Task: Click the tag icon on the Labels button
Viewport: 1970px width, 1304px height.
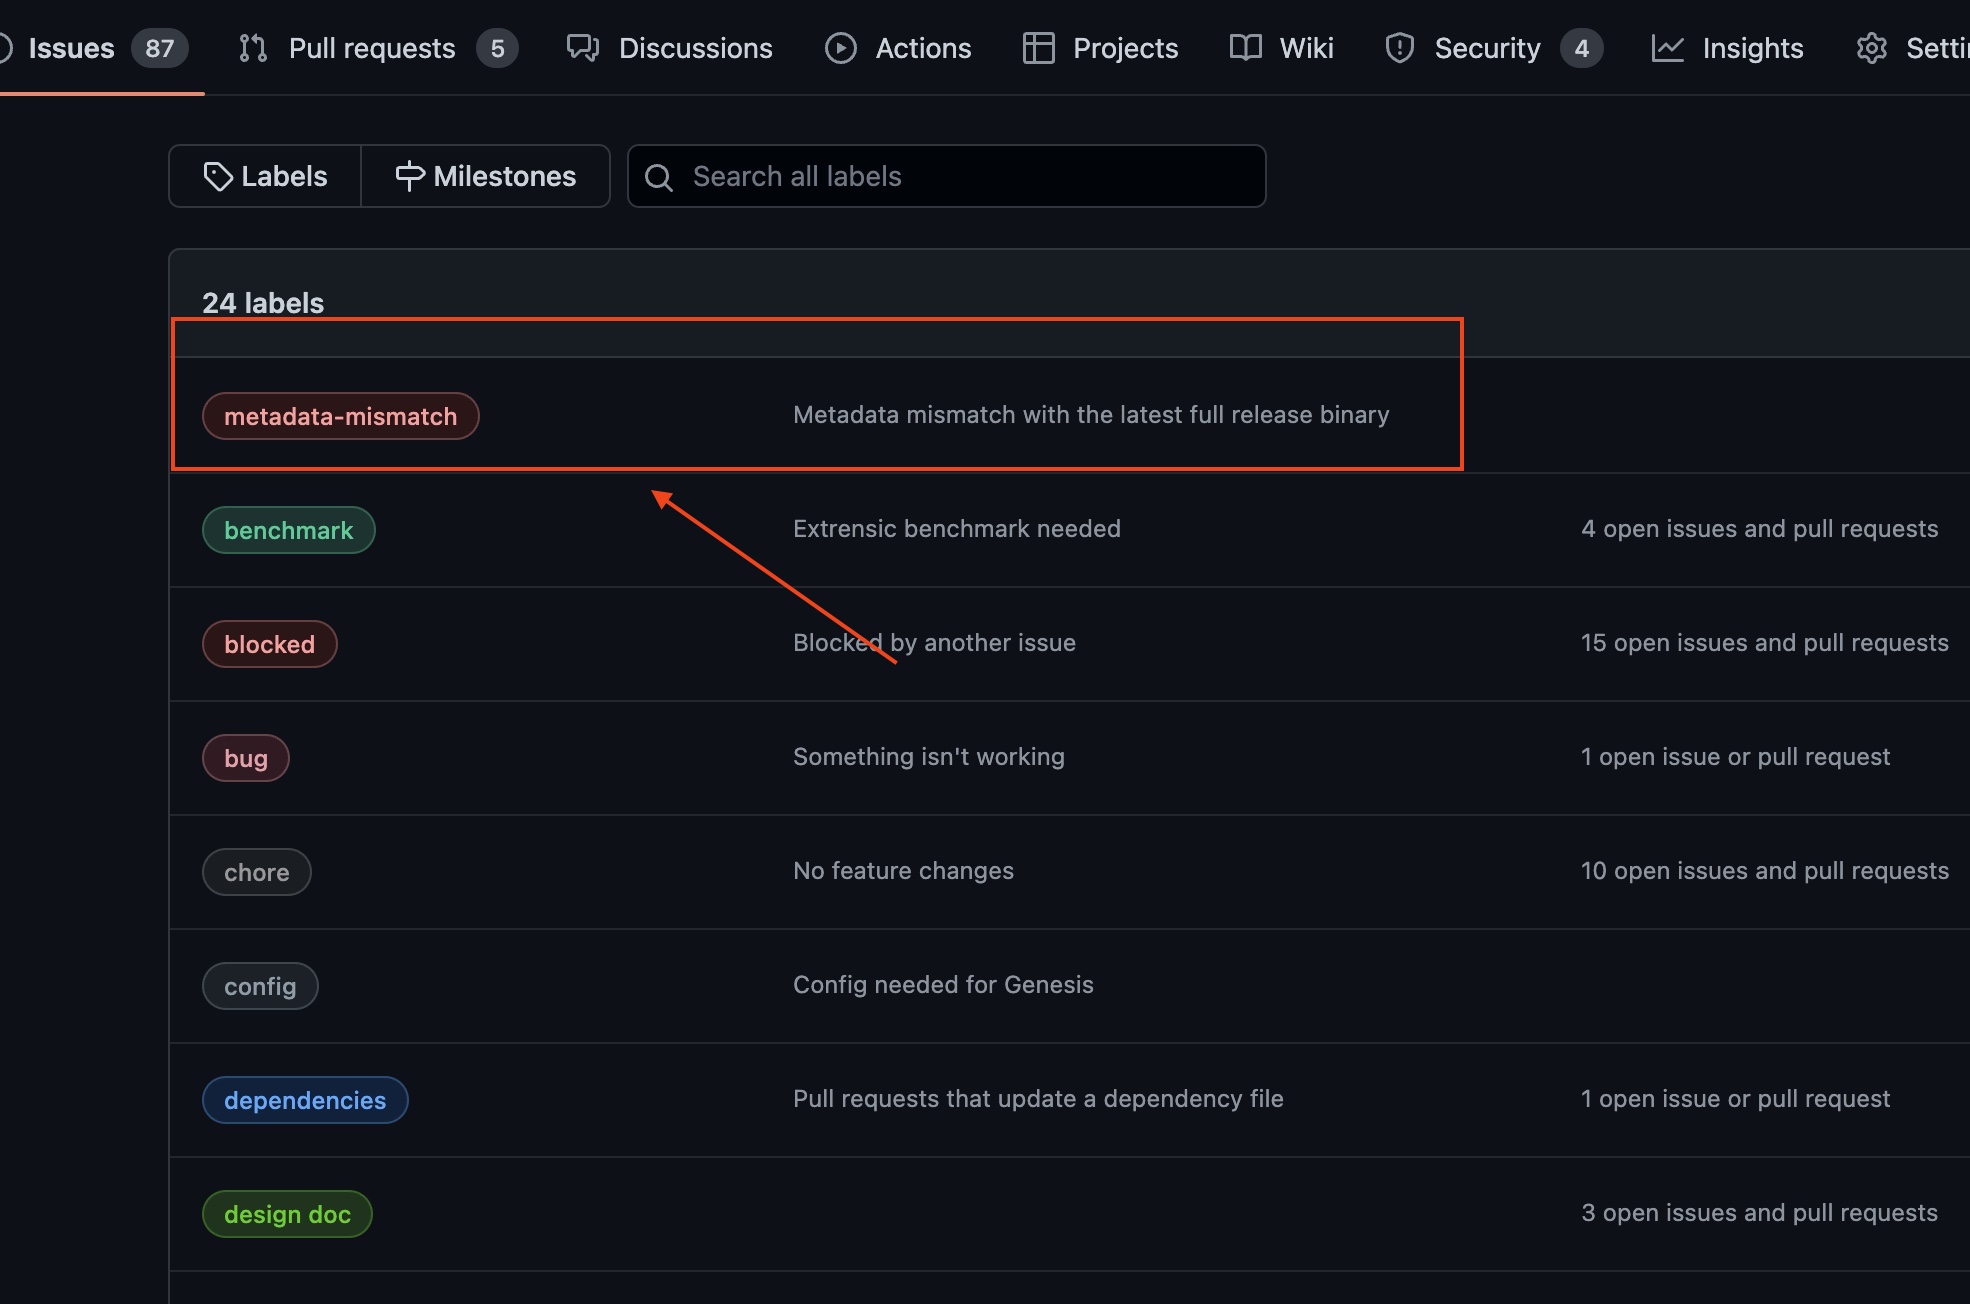Action: (x=220, y=176)
